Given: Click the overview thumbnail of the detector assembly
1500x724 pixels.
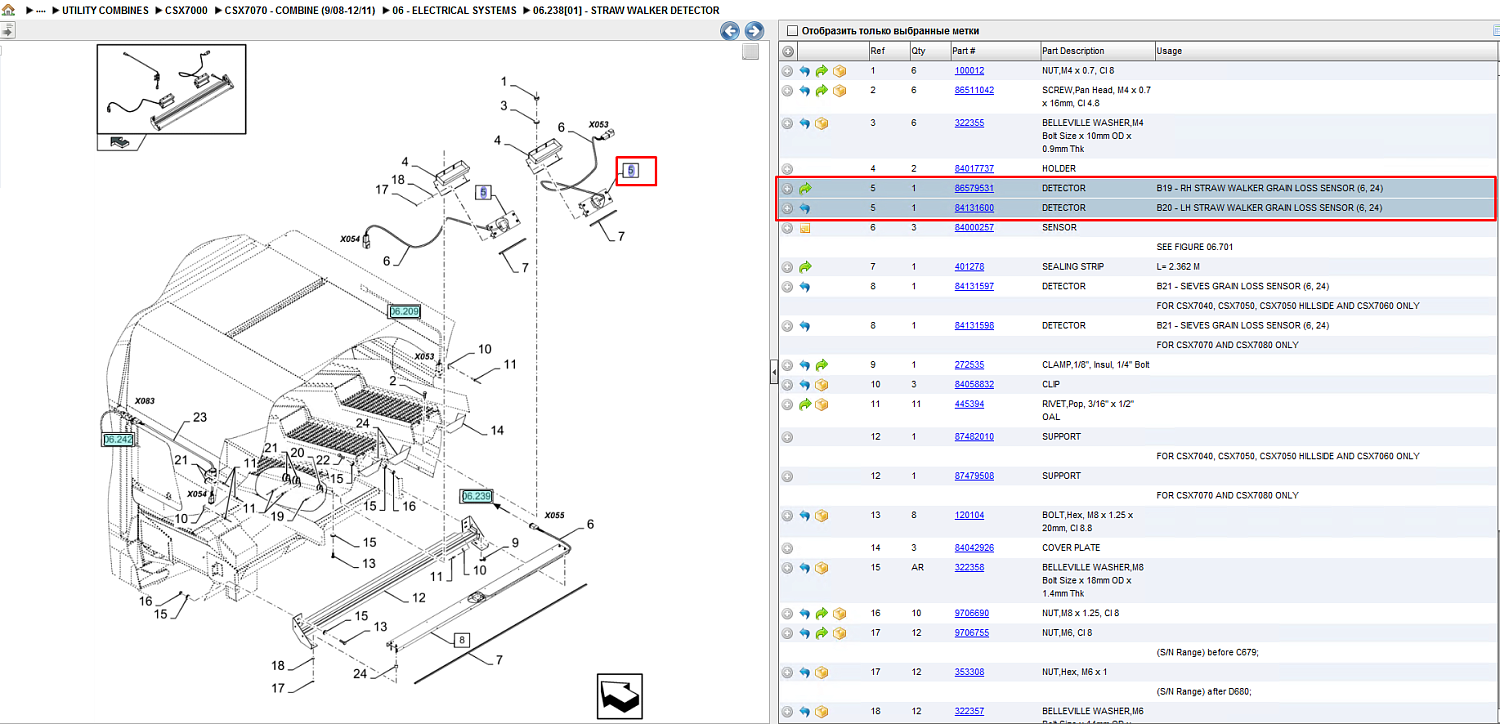Looking at the screenshot, I should (x=170, y=89).
